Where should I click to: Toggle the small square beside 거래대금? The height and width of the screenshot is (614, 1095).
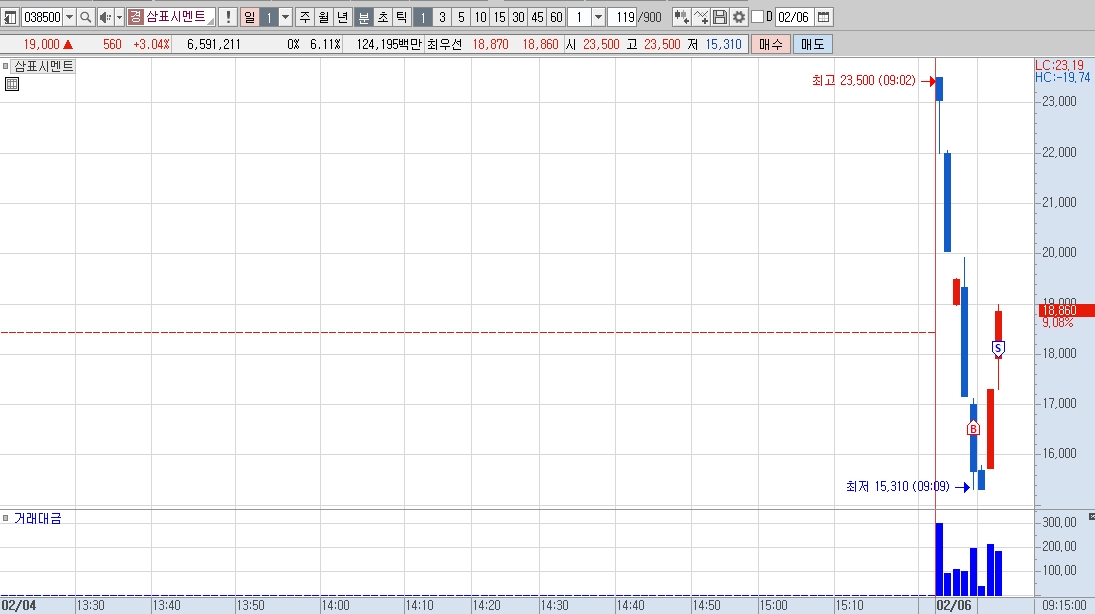6,518
